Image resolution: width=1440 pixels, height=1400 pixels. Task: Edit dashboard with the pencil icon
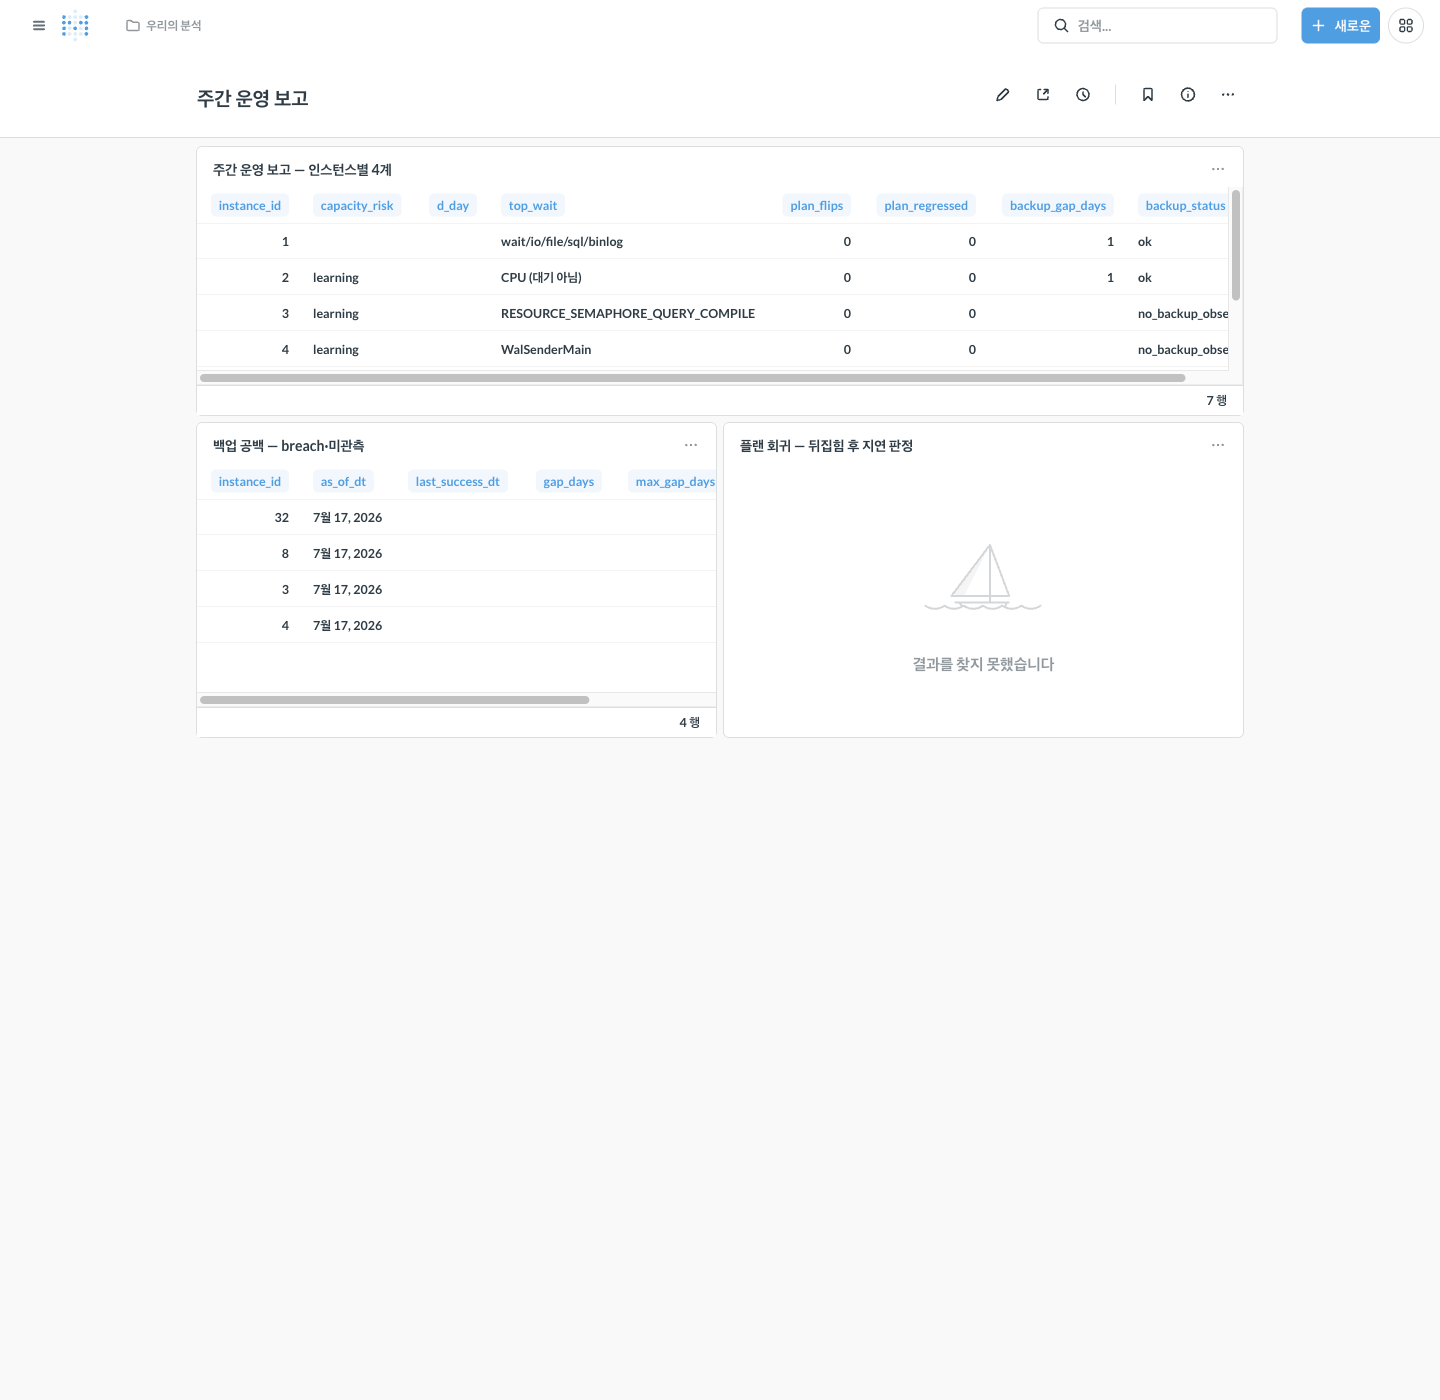point(1003,95)
